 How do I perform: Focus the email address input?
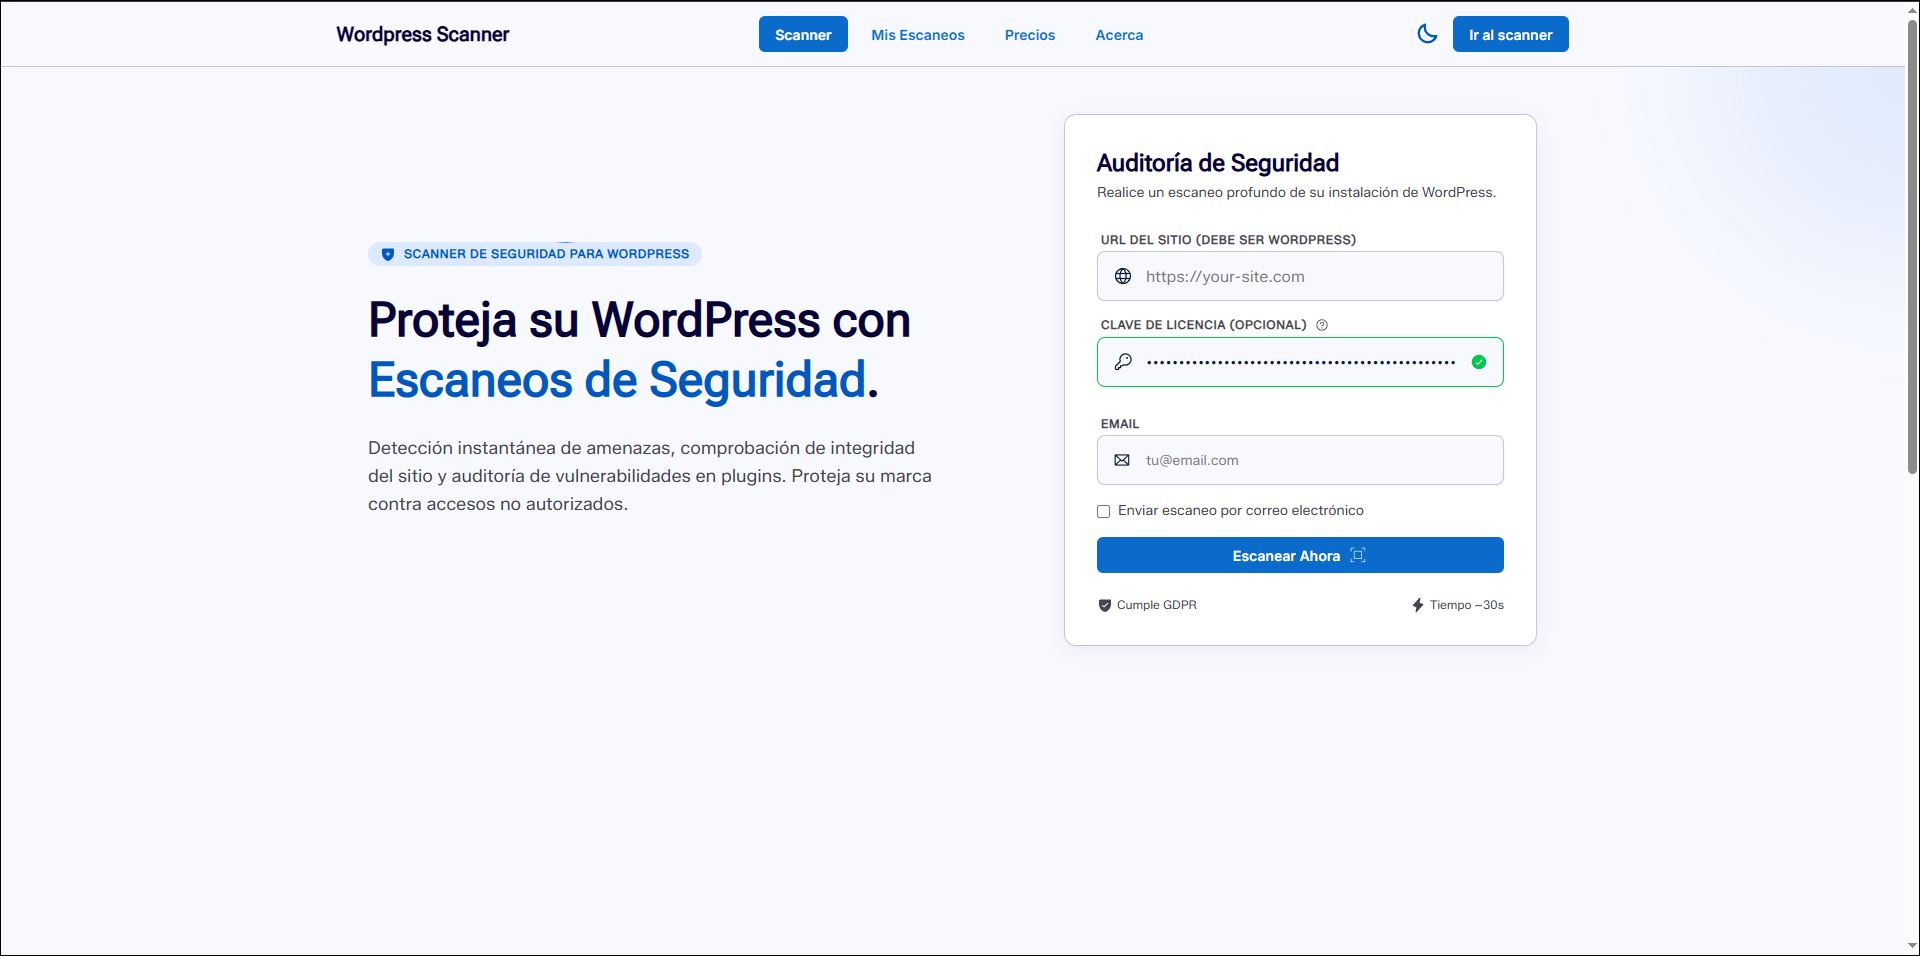(1300, 460)
